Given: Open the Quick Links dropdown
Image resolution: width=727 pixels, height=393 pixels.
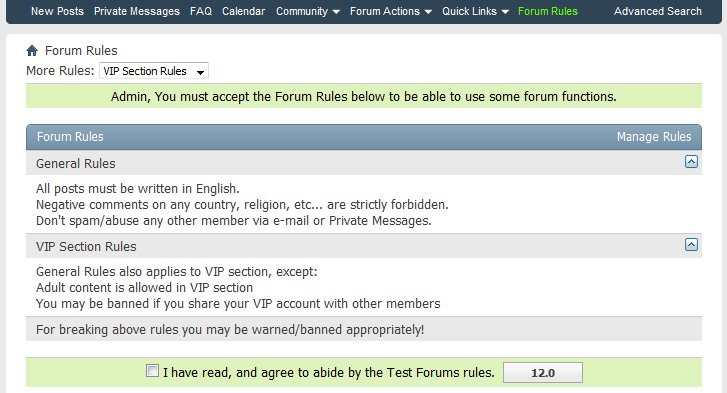Looking at the screenshot, I should pyautogui.click(x=475, y=11).
